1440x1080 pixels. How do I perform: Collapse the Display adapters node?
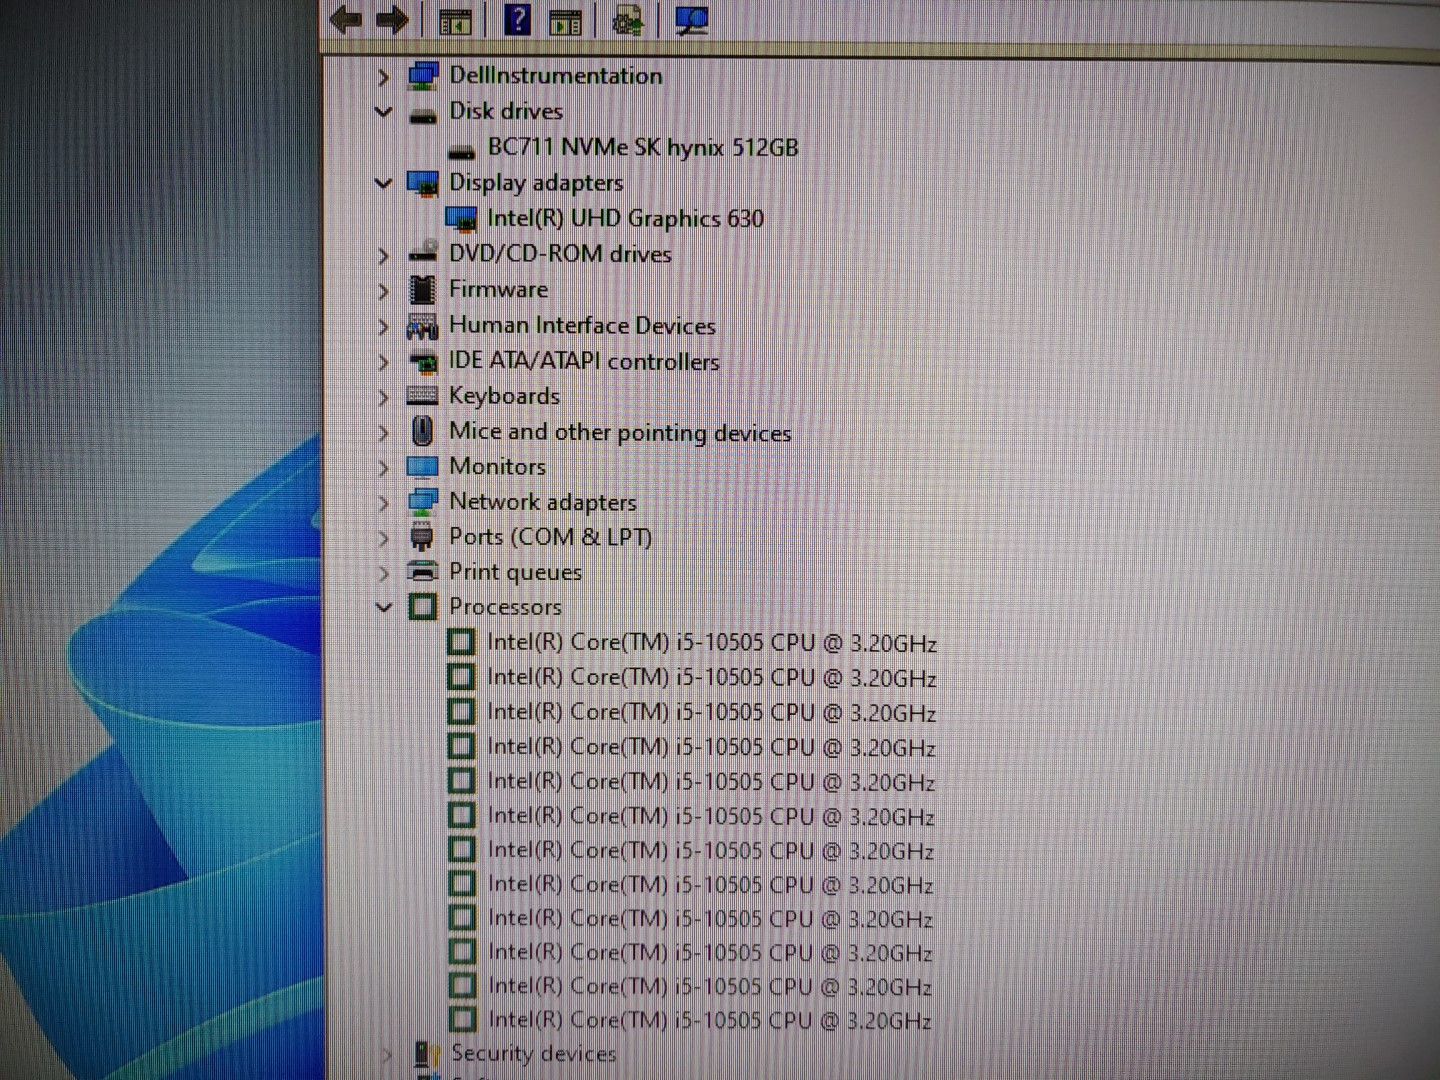click(x=383, y=183)
